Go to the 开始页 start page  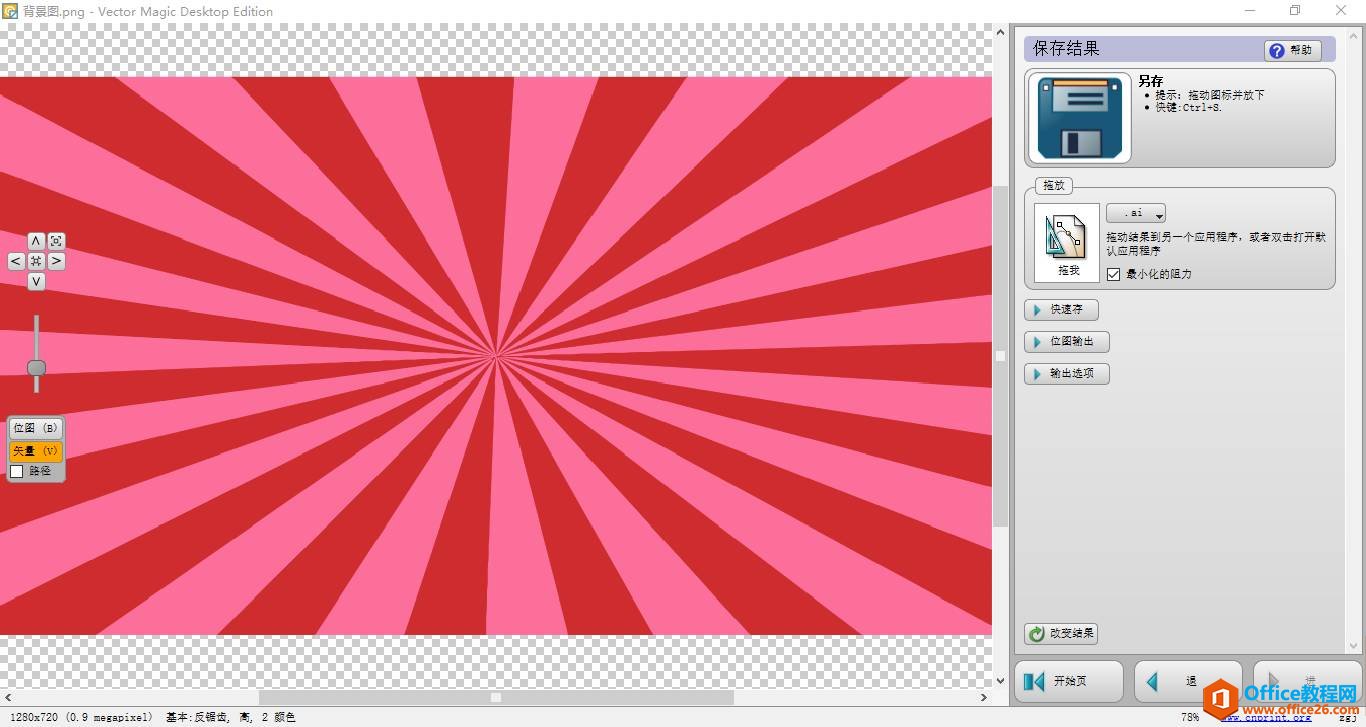1070,682
